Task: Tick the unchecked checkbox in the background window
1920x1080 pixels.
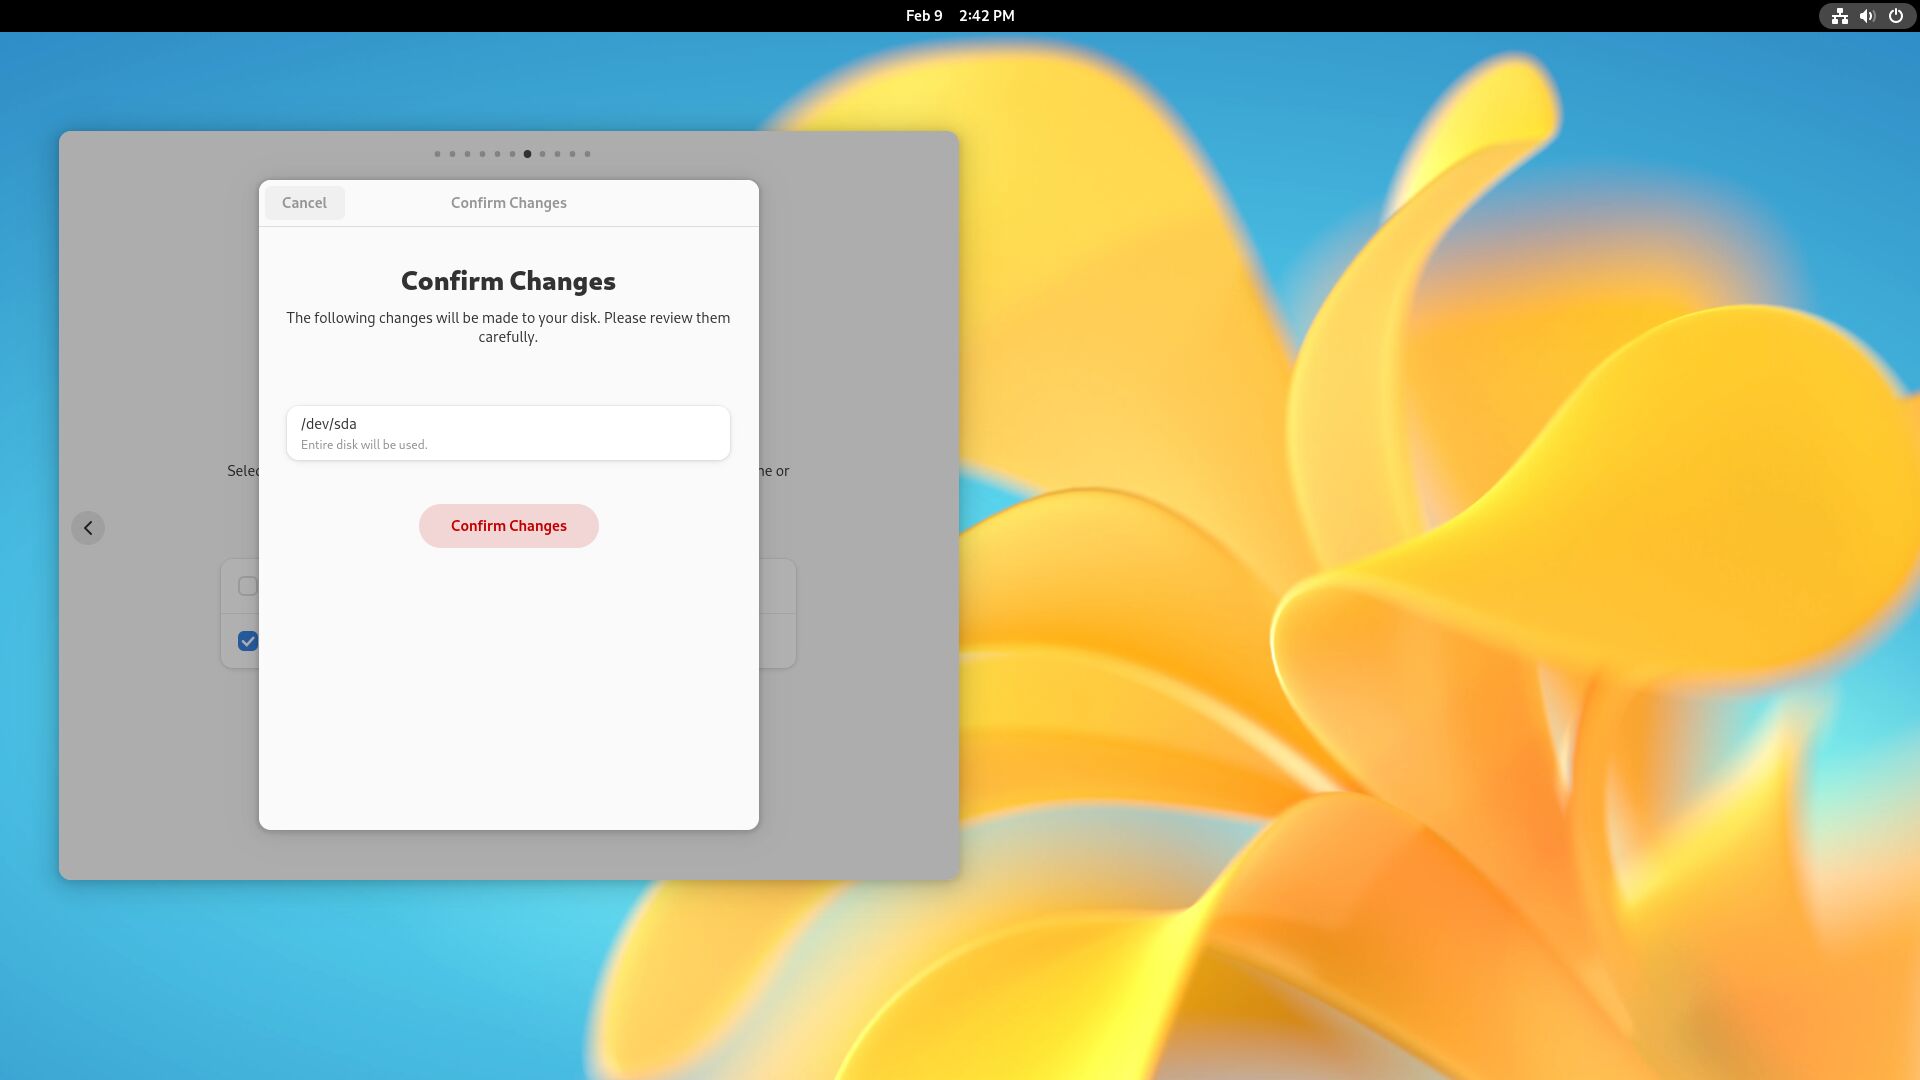Action: pyautogui.click(x=248, y=586)
